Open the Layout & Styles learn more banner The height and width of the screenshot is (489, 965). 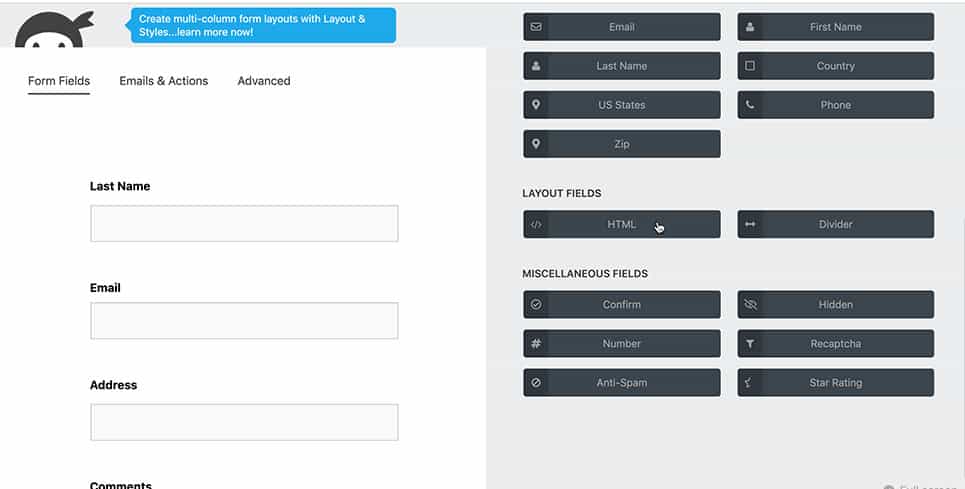(263, 25)
